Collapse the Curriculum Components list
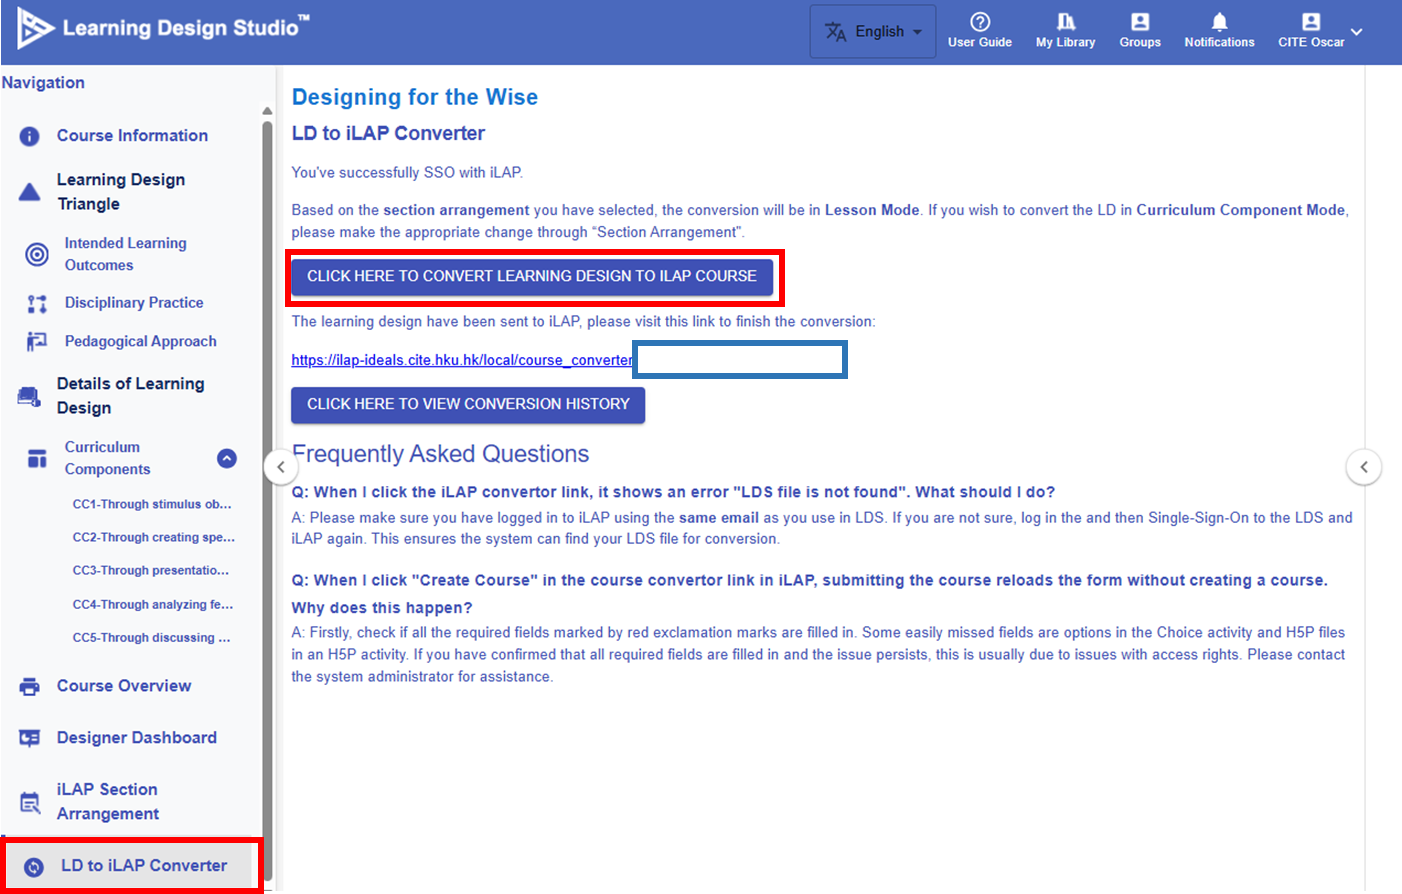 click(x=227, y=458)
